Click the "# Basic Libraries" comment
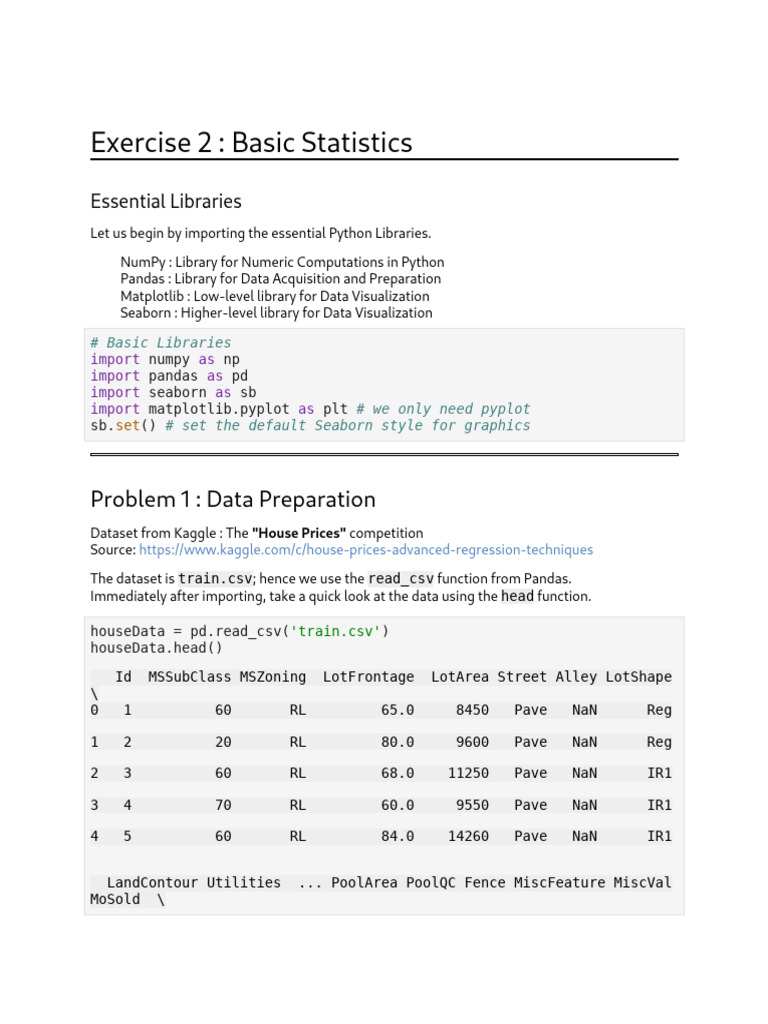This screenshot has height=1024, width=768. click(161, 343)
